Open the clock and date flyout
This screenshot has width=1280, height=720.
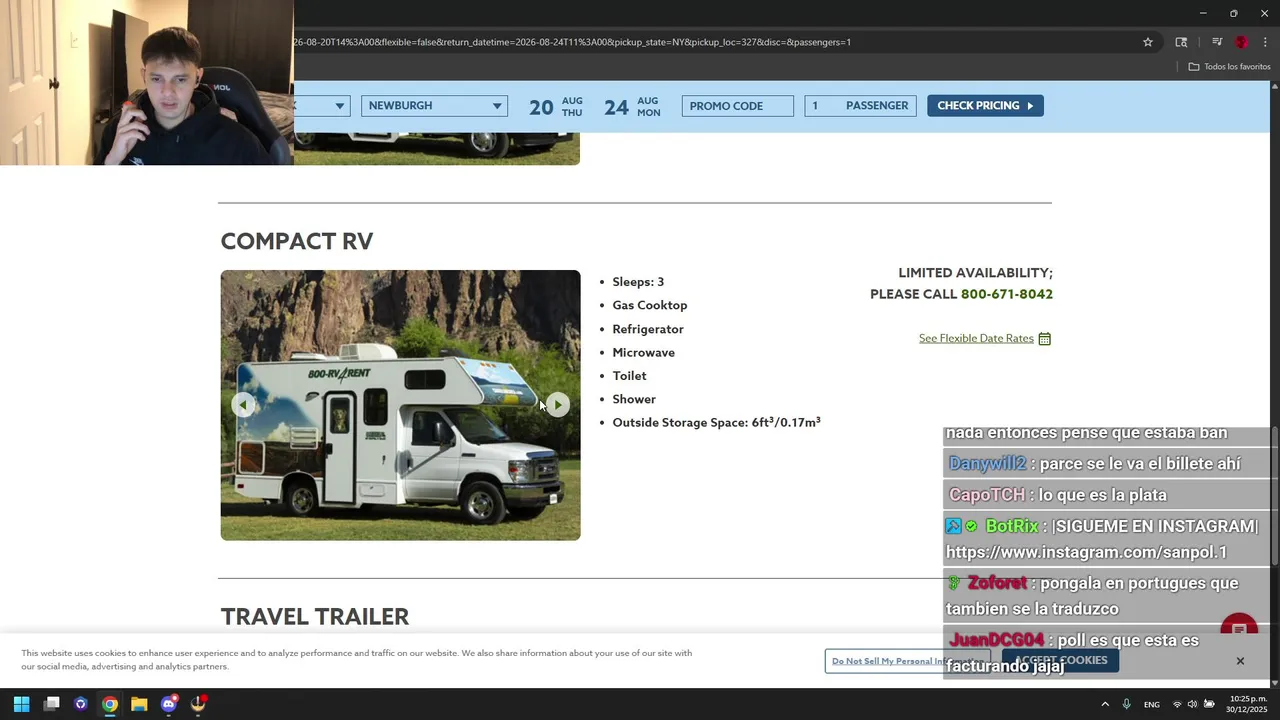pyautogui.click(x=1248, y=704)
